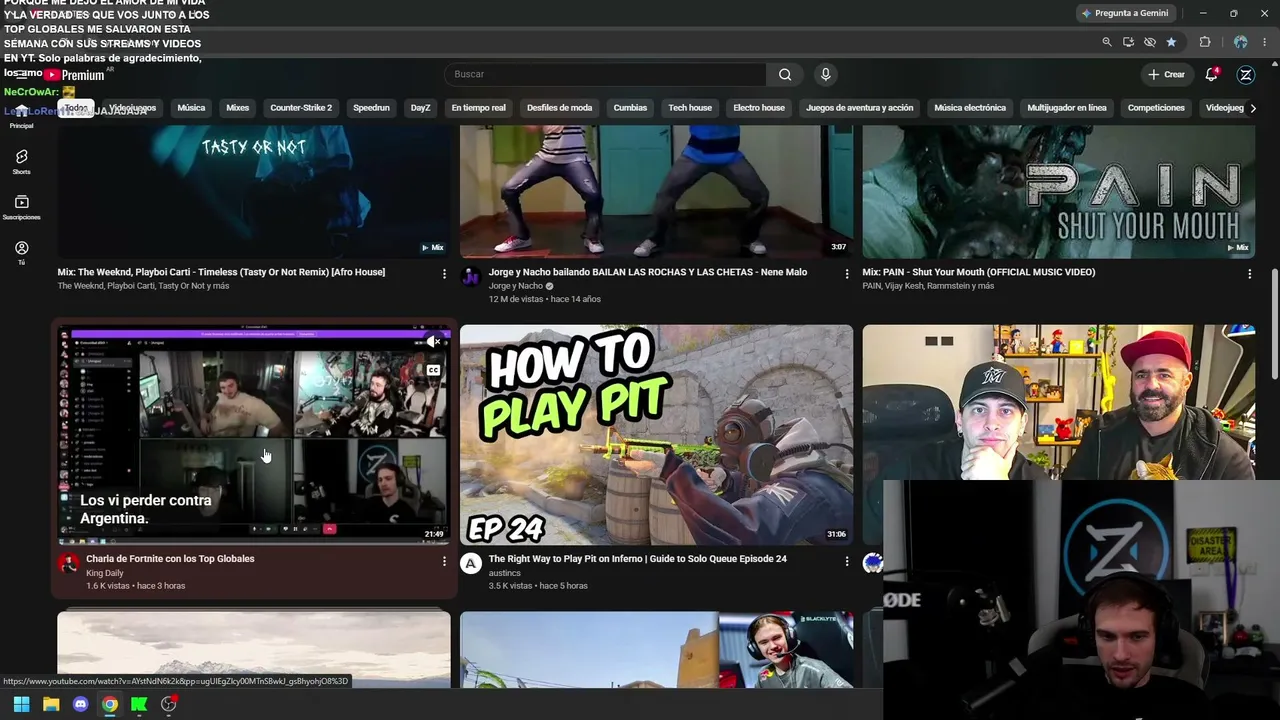Open Jorge y Nacho bailando video title

tap(647, 272)
